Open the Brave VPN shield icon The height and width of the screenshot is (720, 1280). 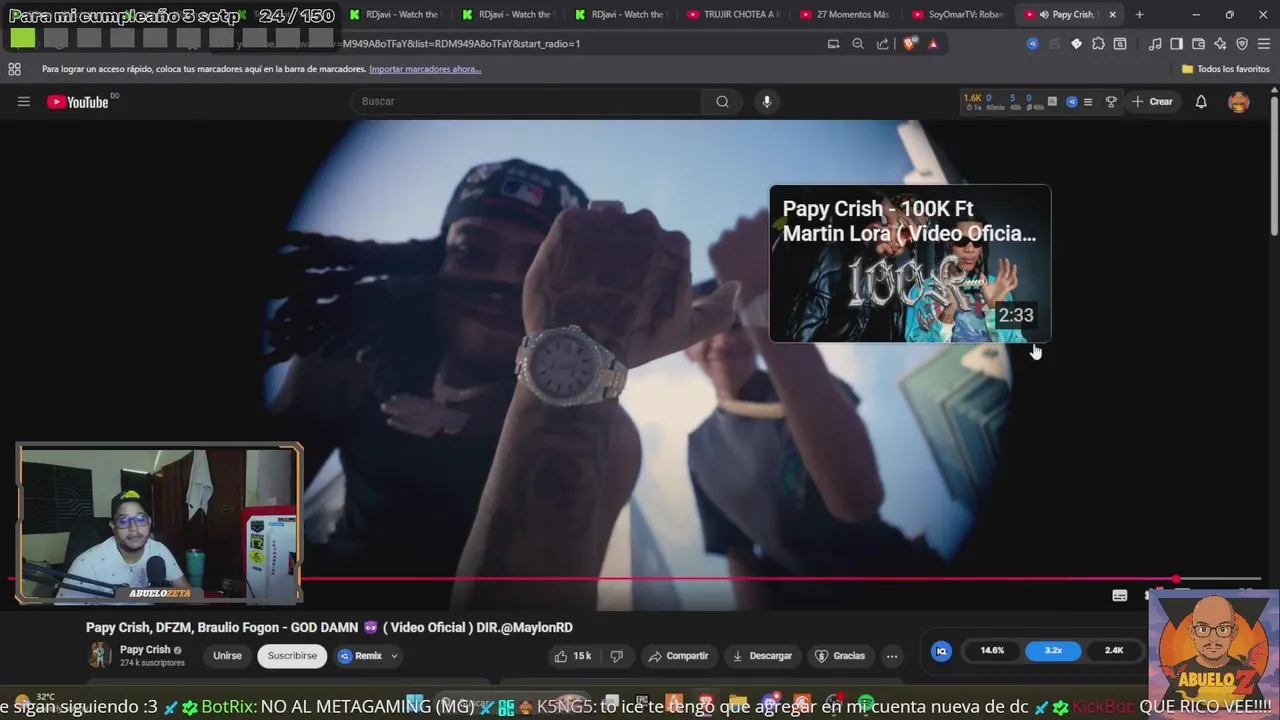coord(1242,44)
